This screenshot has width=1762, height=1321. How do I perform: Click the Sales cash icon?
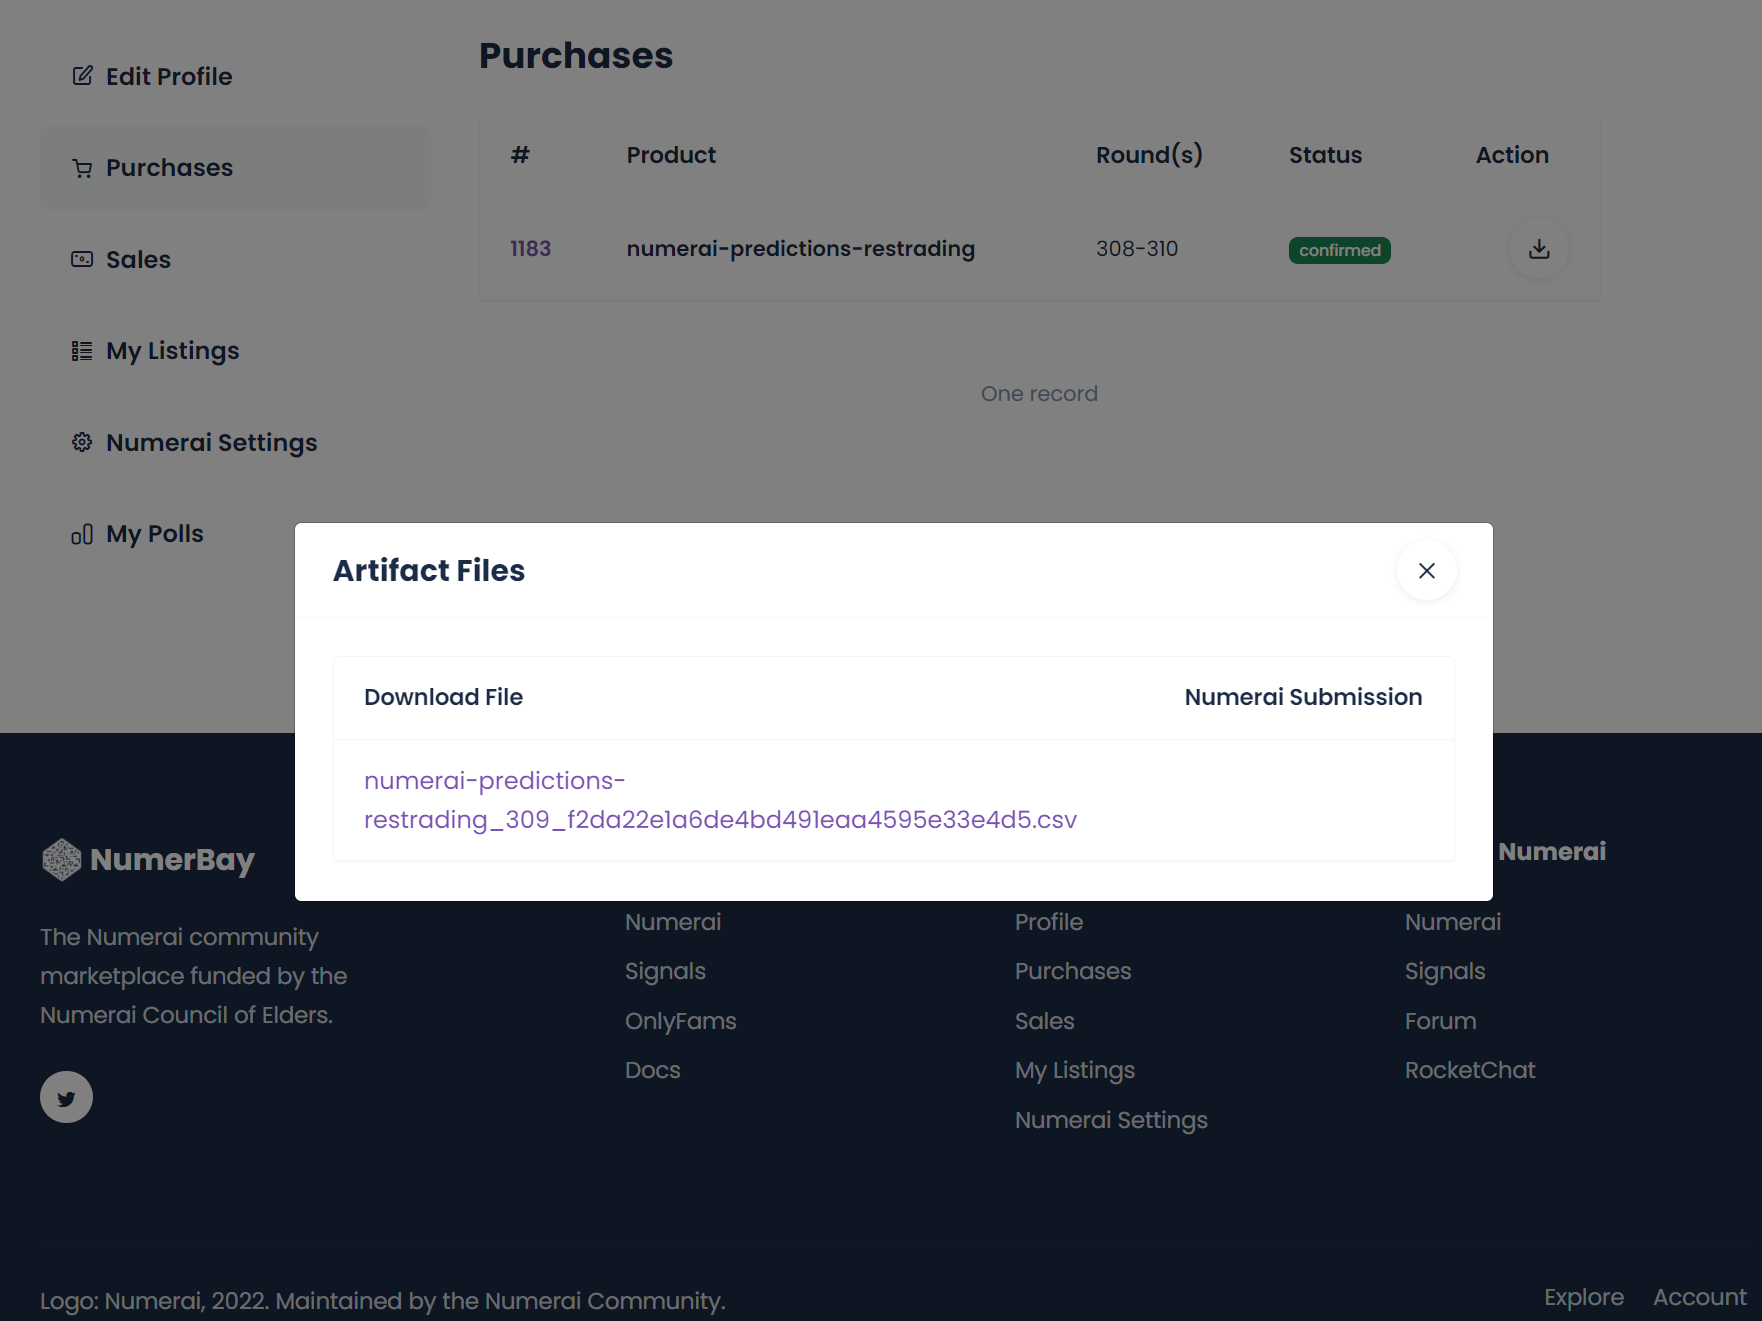[x=82, y=259]
